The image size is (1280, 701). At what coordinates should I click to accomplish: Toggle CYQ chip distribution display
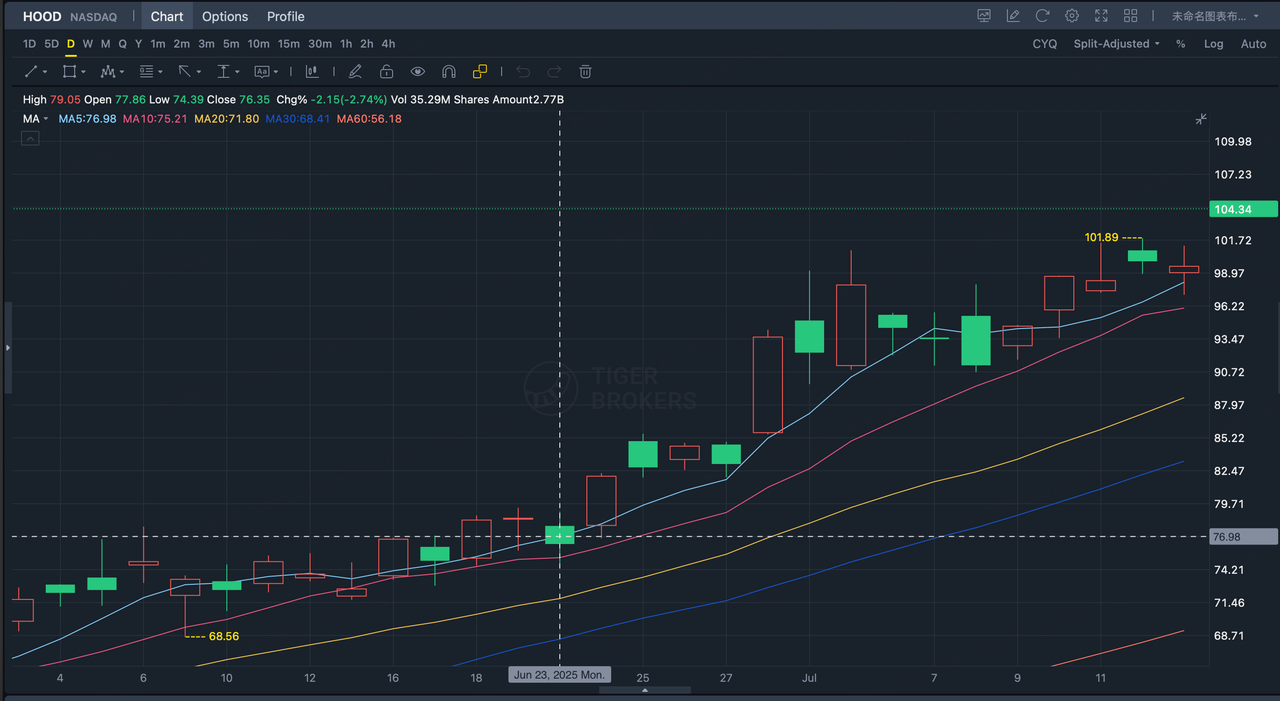pos(1044,44)
